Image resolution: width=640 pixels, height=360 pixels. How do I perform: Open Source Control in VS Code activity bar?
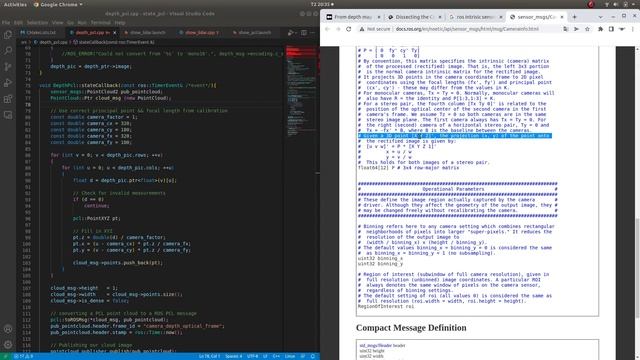pos(8,67)
